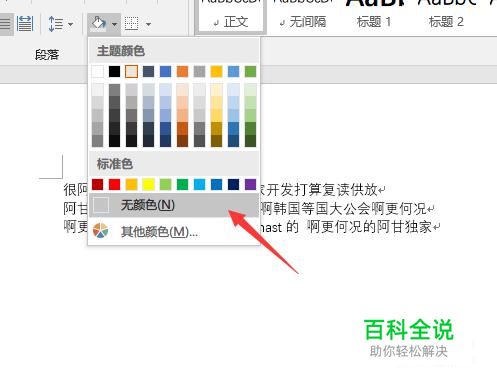Click document text 开发打算复读供放
Viewport: 497px width, 390px height.
click(x=322, y=189)
